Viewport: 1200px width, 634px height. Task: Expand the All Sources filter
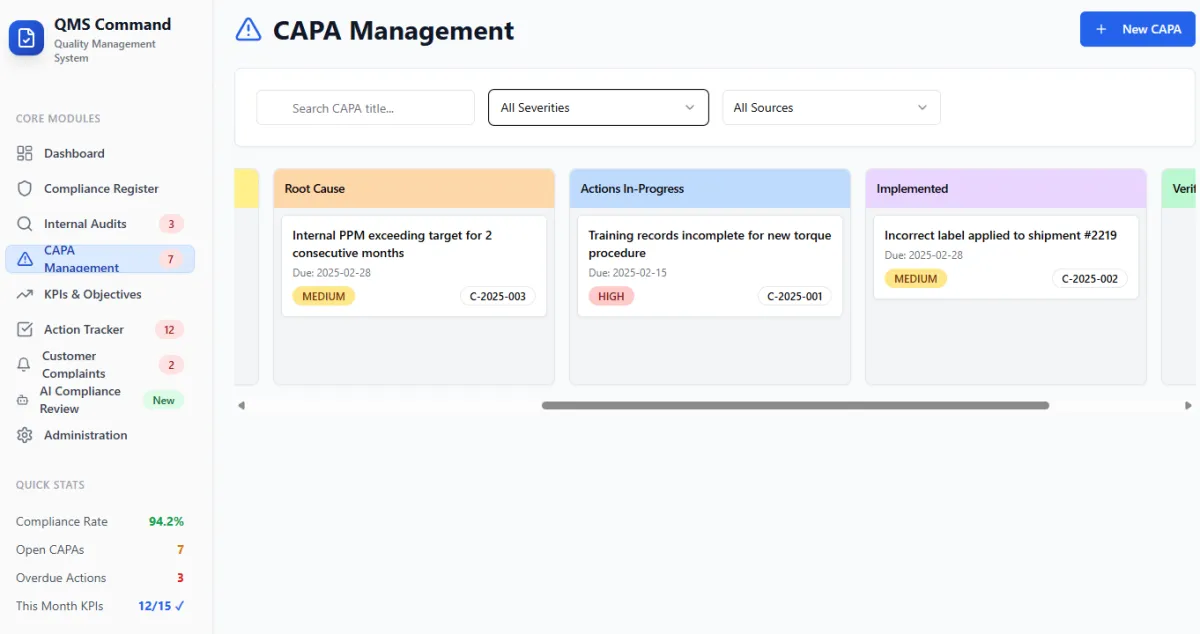831,108
